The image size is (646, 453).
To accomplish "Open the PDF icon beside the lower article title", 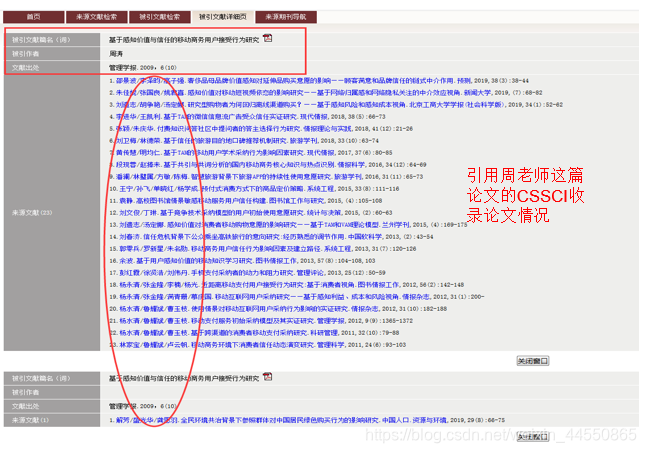I will [268, 377].
